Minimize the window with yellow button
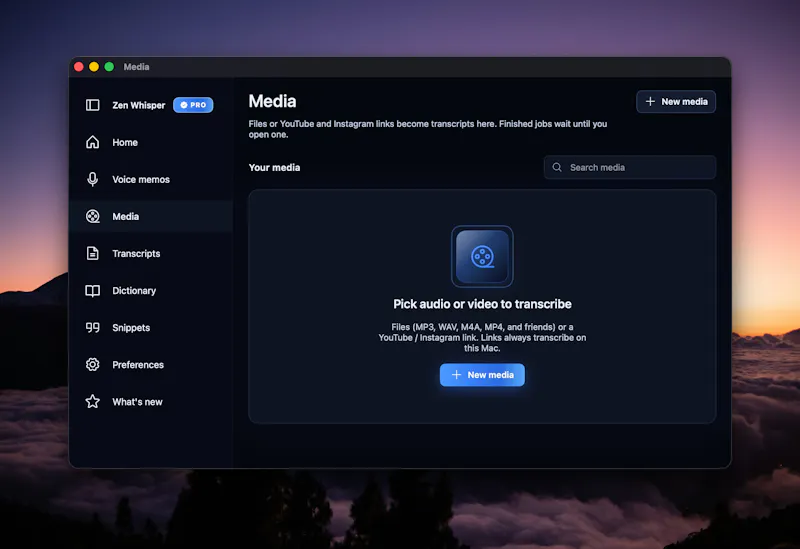Viewport: 800px width, 549px height. [94, 67]
